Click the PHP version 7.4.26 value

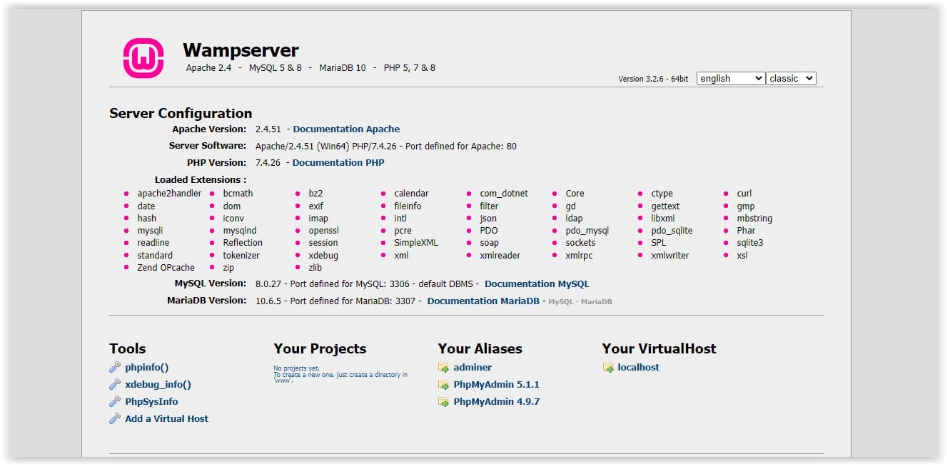[x=268, y=163]
